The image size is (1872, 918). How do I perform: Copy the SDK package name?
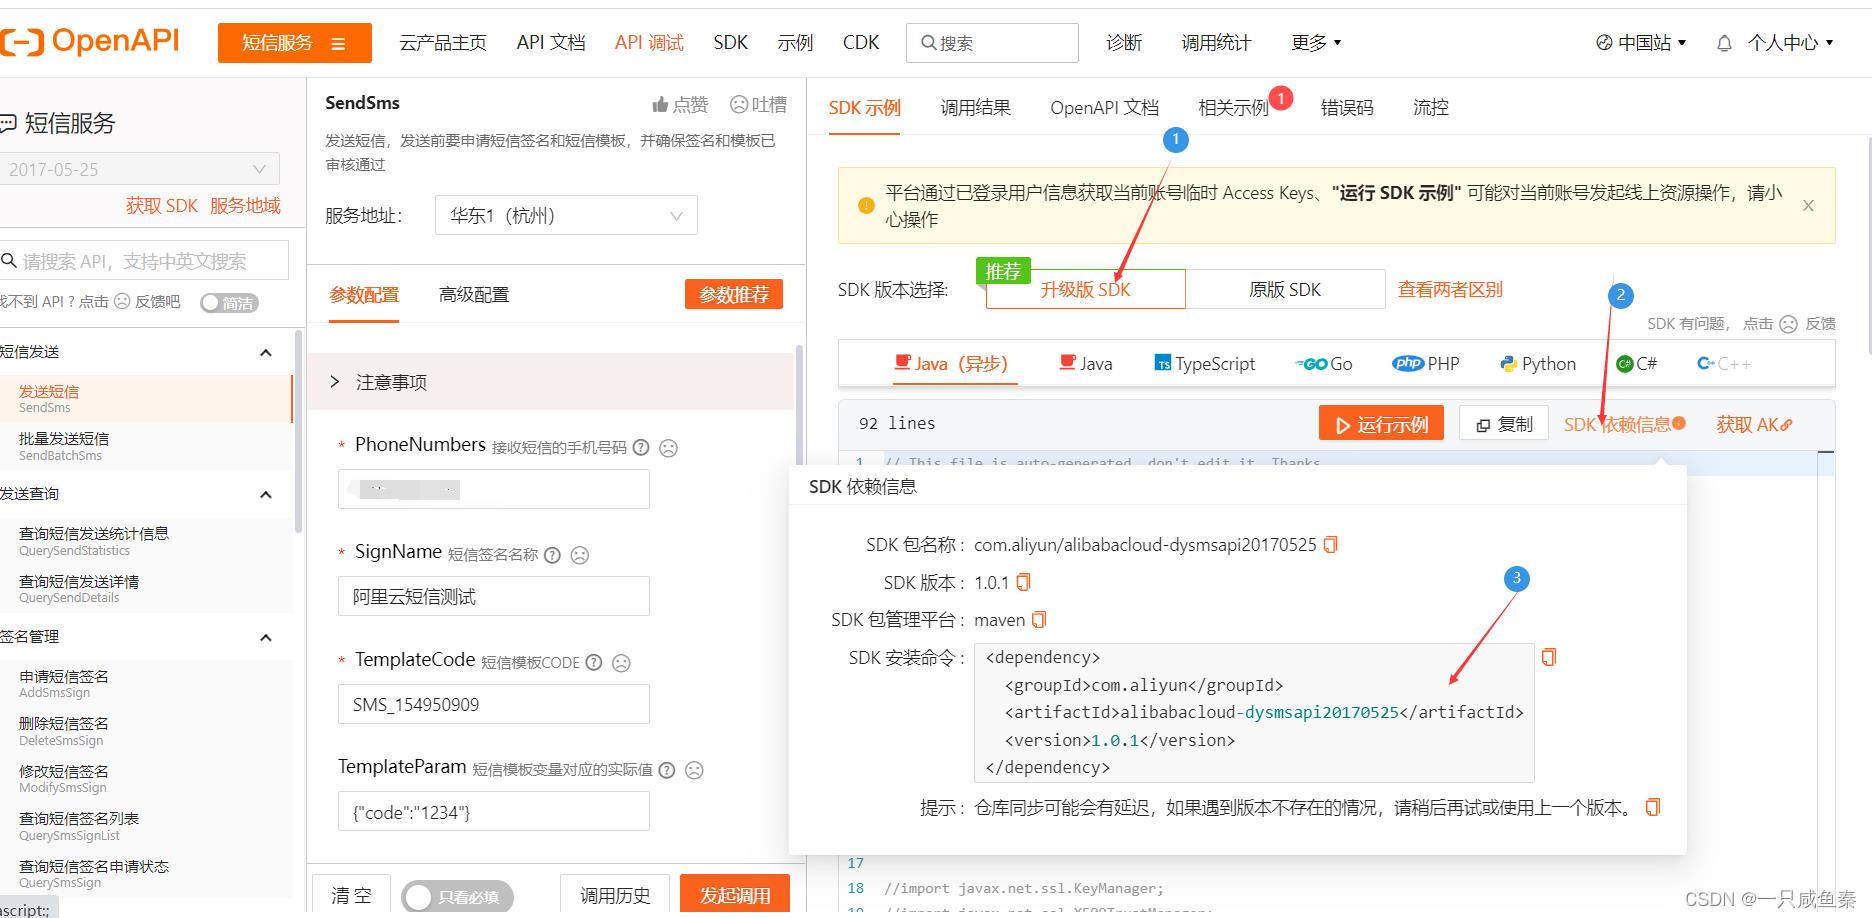pos(1330,545)
